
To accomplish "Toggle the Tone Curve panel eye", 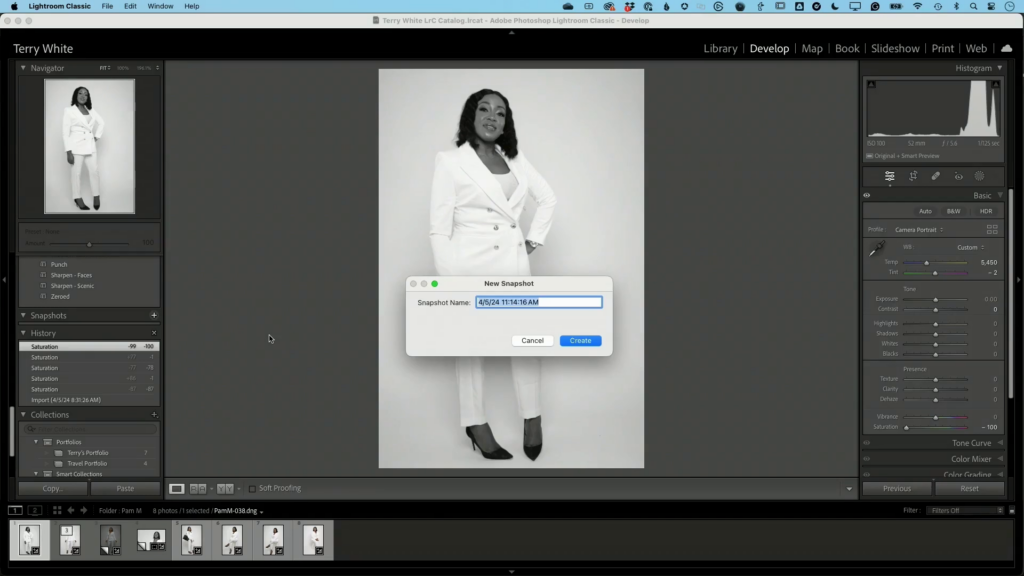I will [x=867, y=443].
